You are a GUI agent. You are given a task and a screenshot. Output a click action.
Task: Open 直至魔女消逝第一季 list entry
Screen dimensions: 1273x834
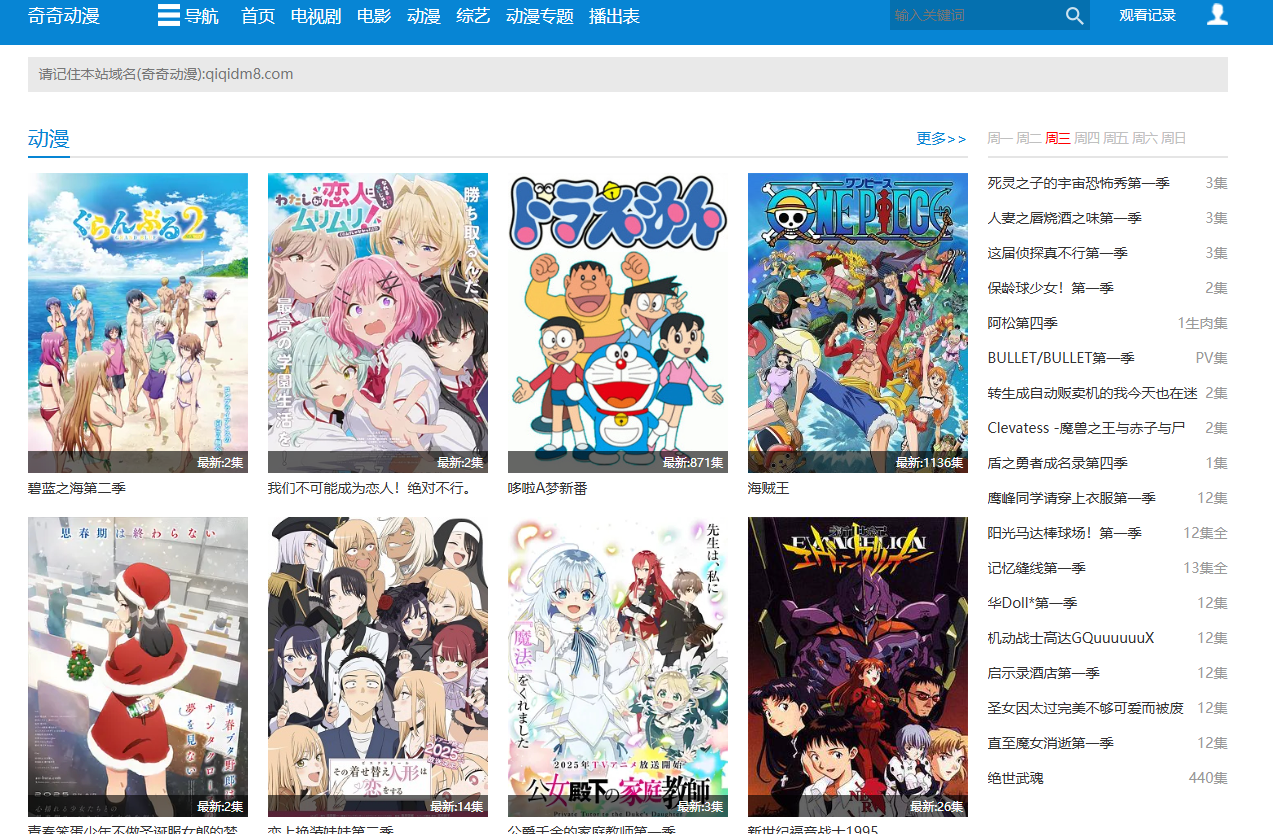pos(1050,743)
